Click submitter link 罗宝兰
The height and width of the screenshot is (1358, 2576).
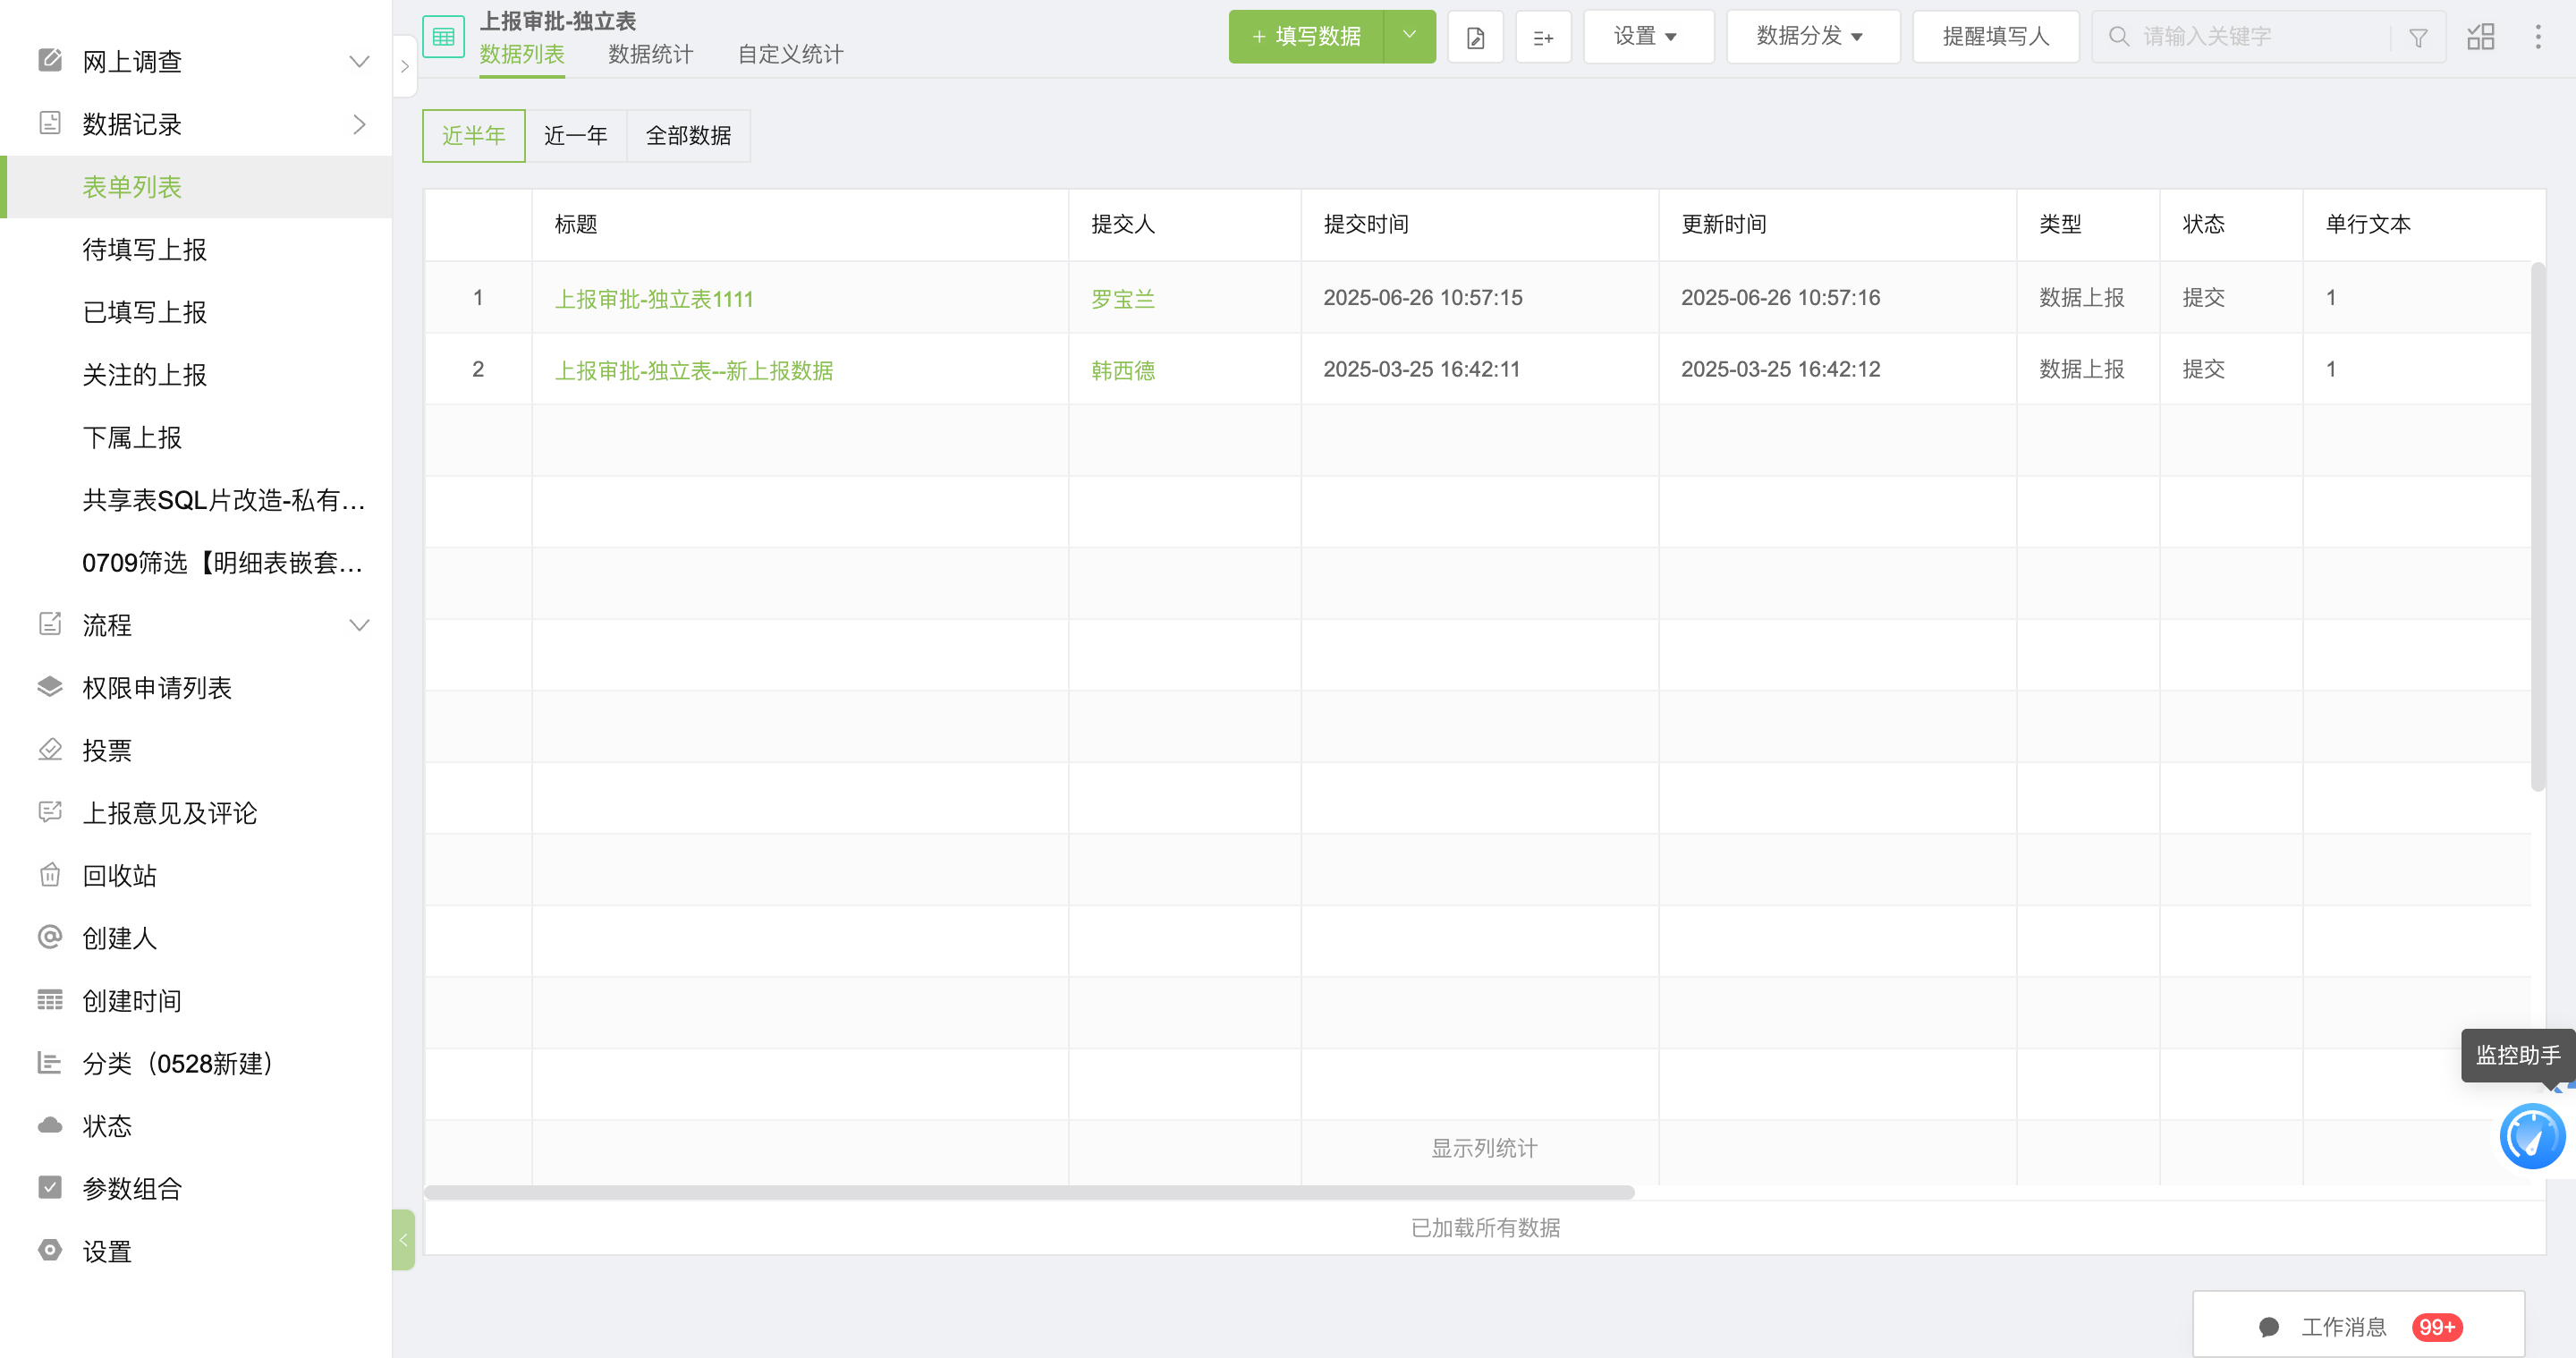pyautogui.click(x=1123, y=298)
